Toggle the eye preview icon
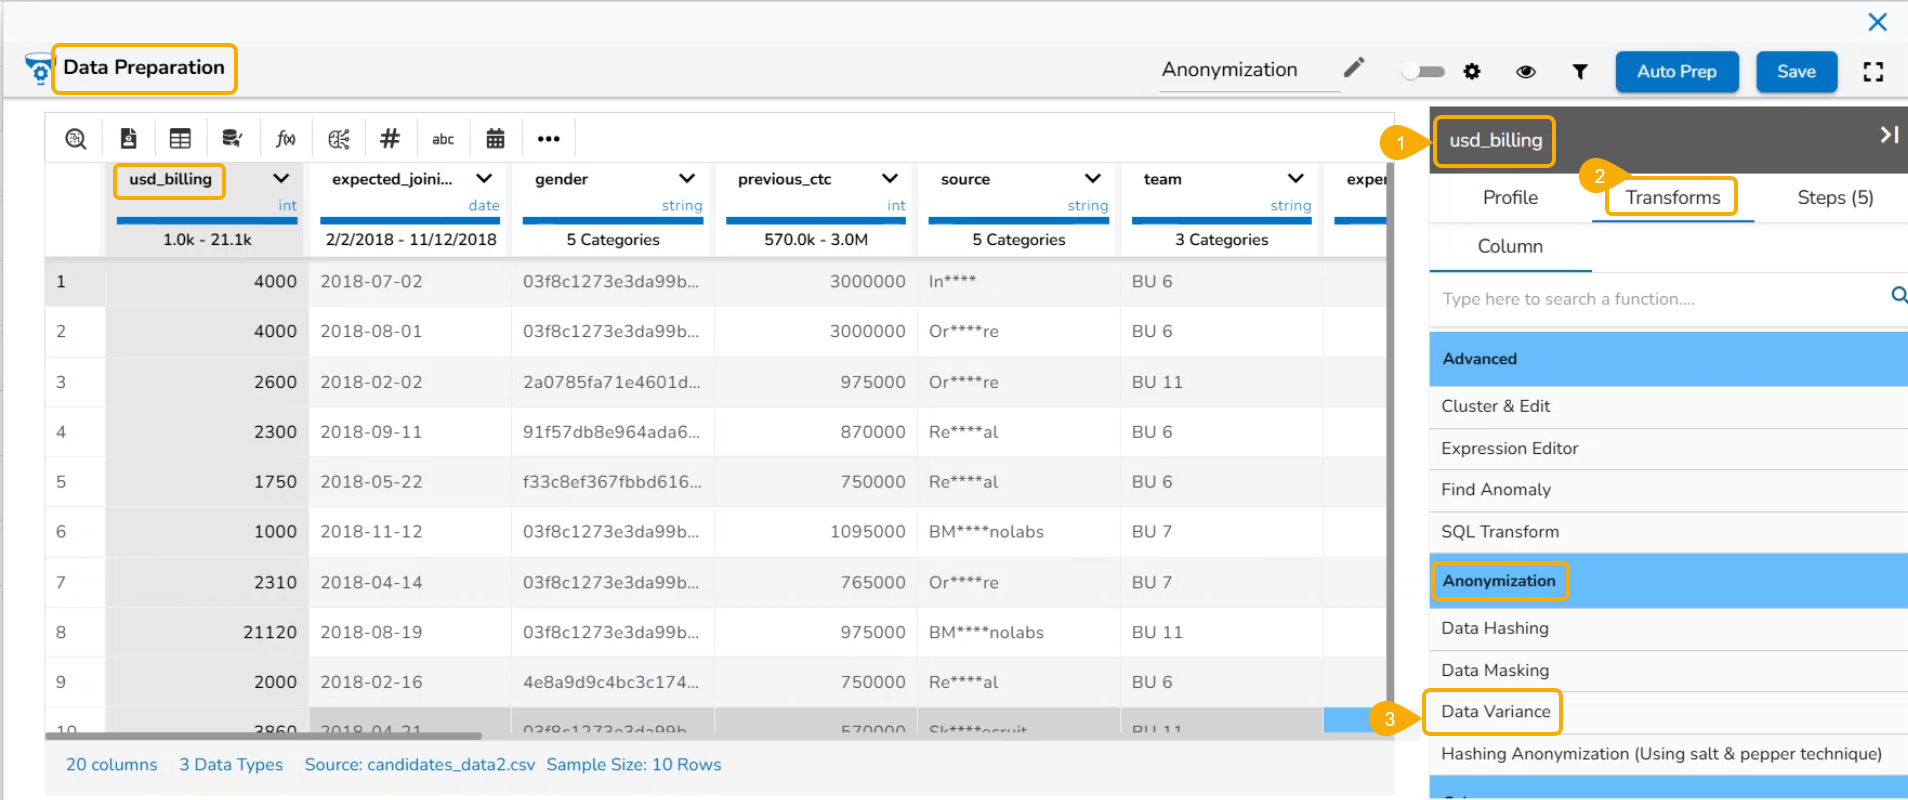Viewport: 1908px width, 800px height. 1526,72
